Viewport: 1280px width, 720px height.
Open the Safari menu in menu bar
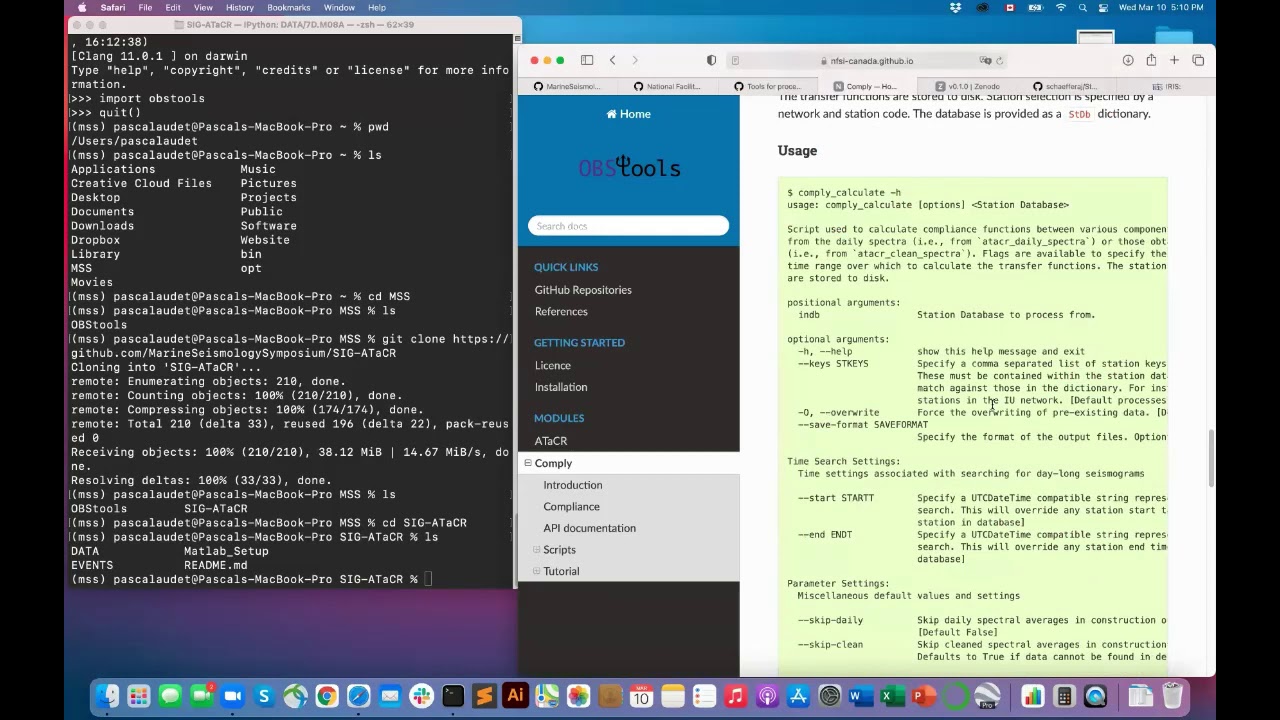point(112,7)
